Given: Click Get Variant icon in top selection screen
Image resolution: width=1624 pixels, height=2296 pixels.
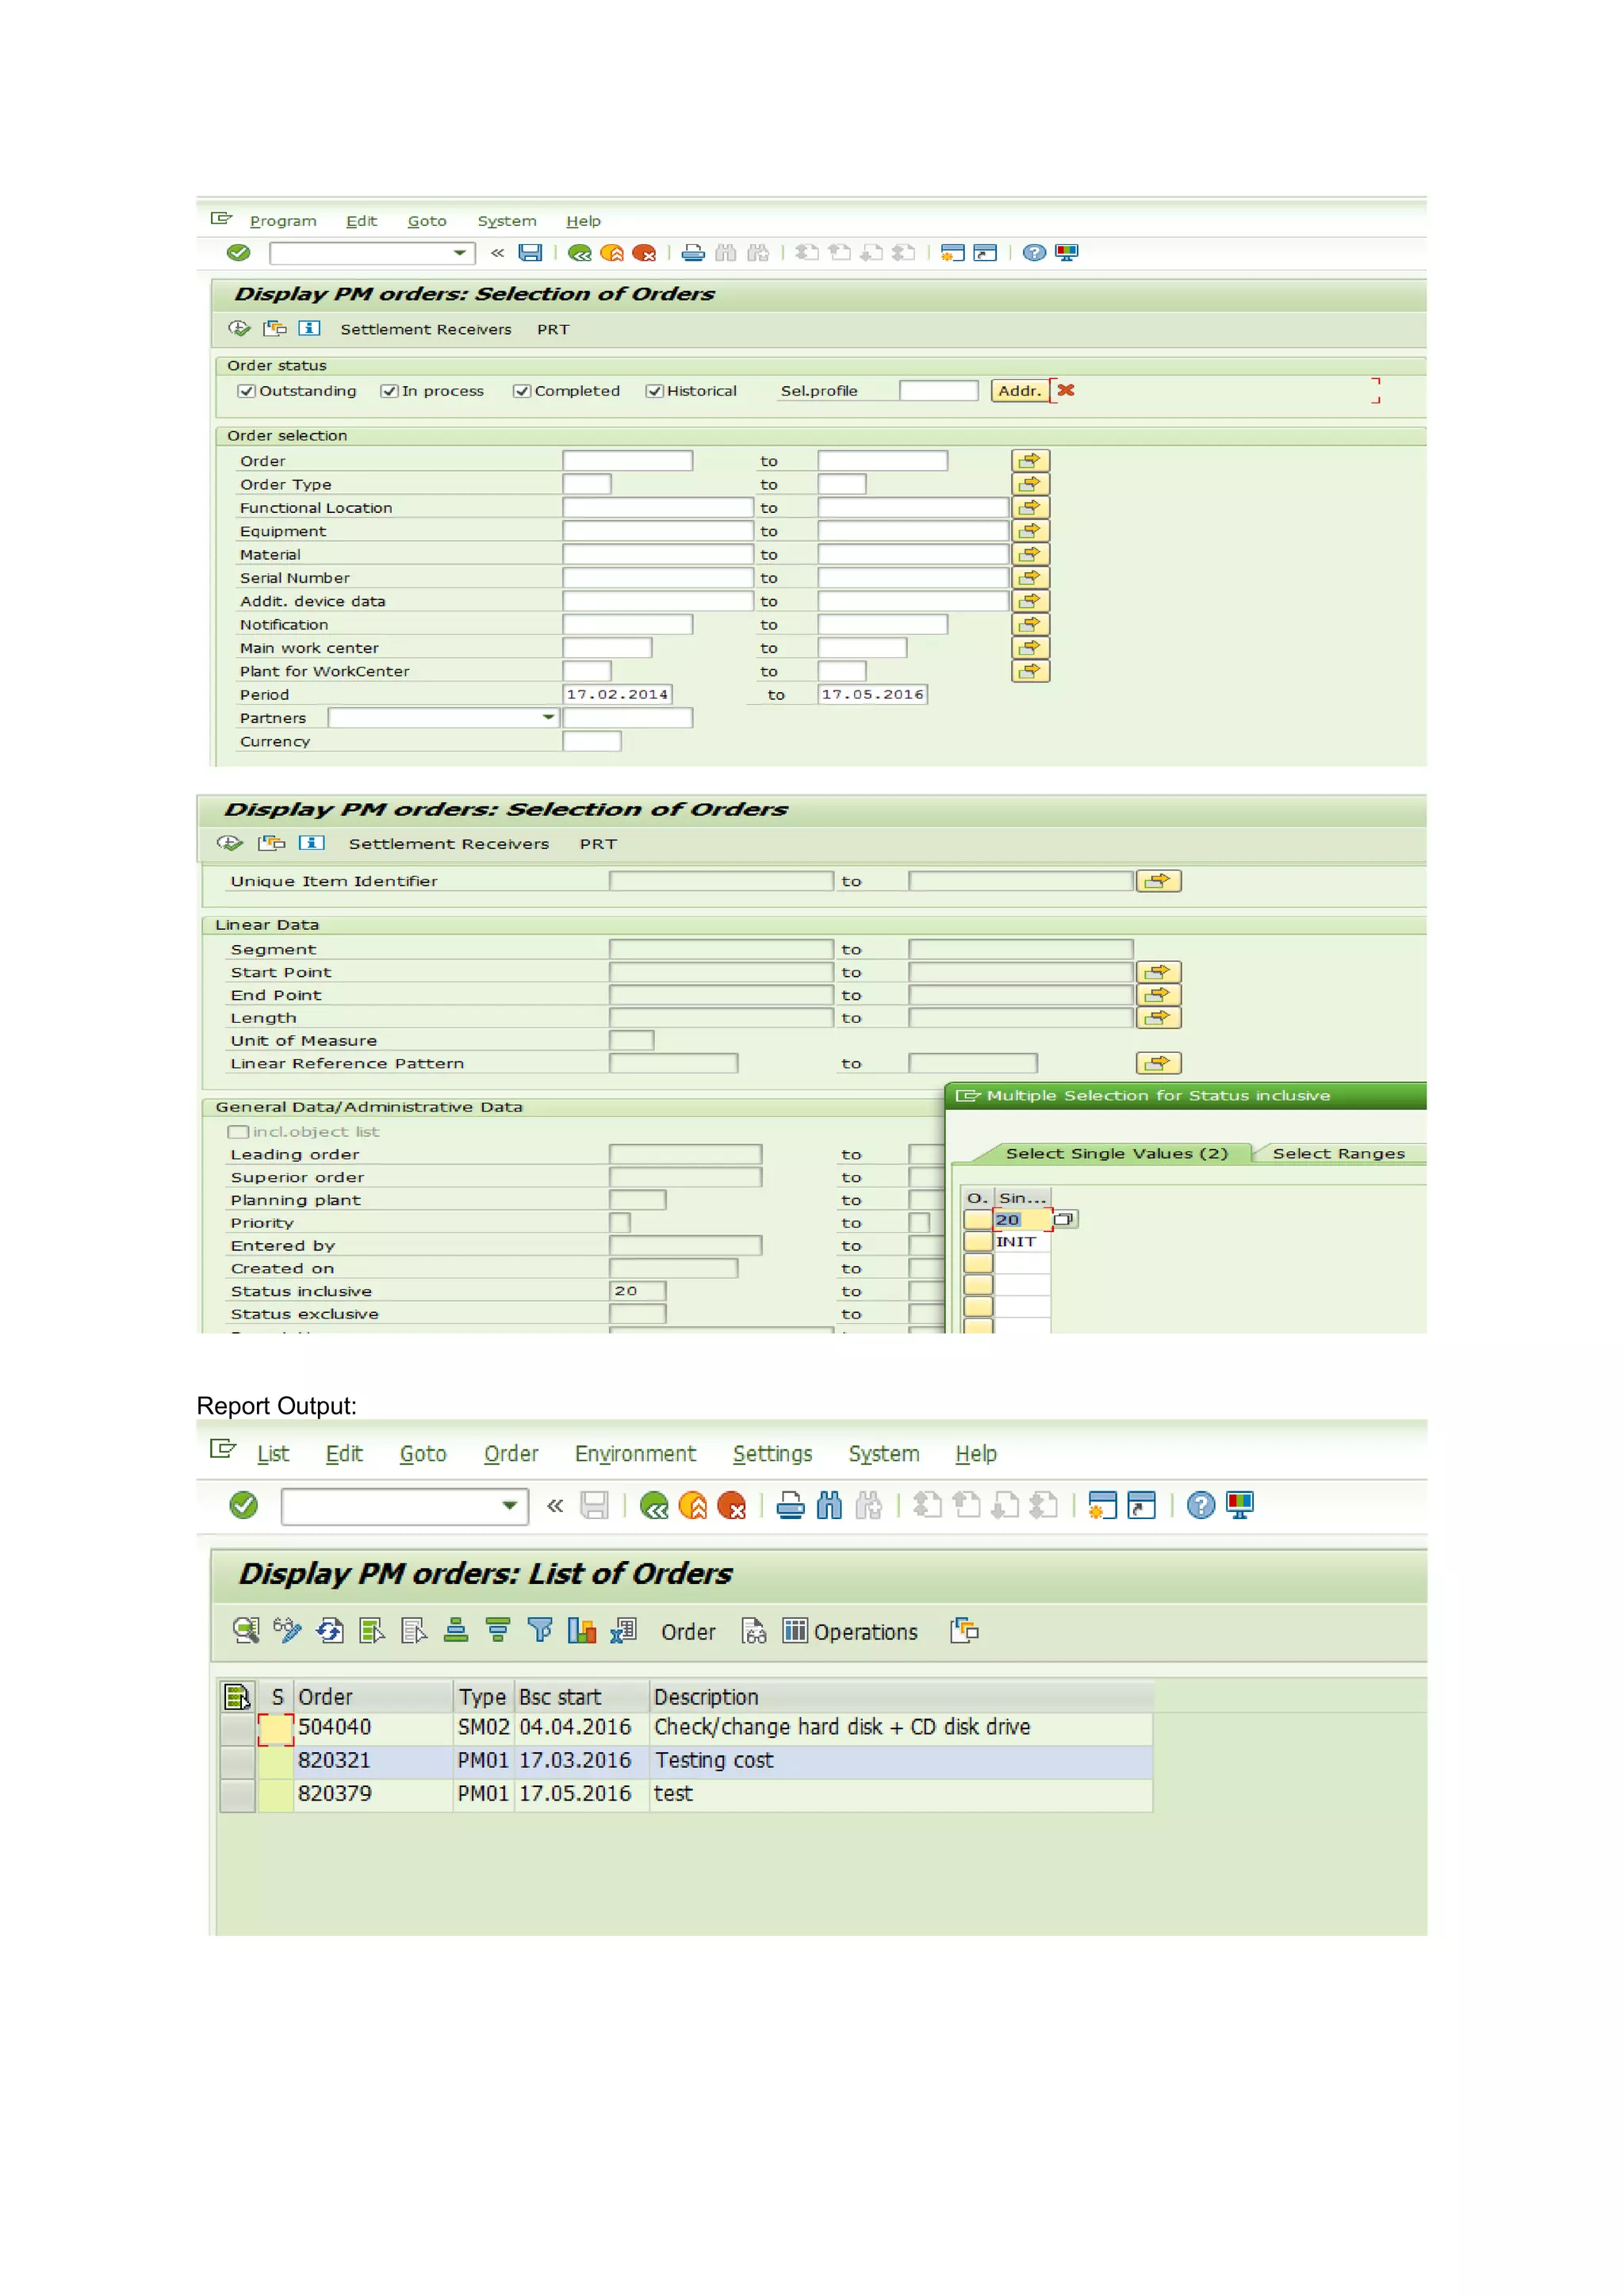Looking at the screenshot, I should [275, 328].
